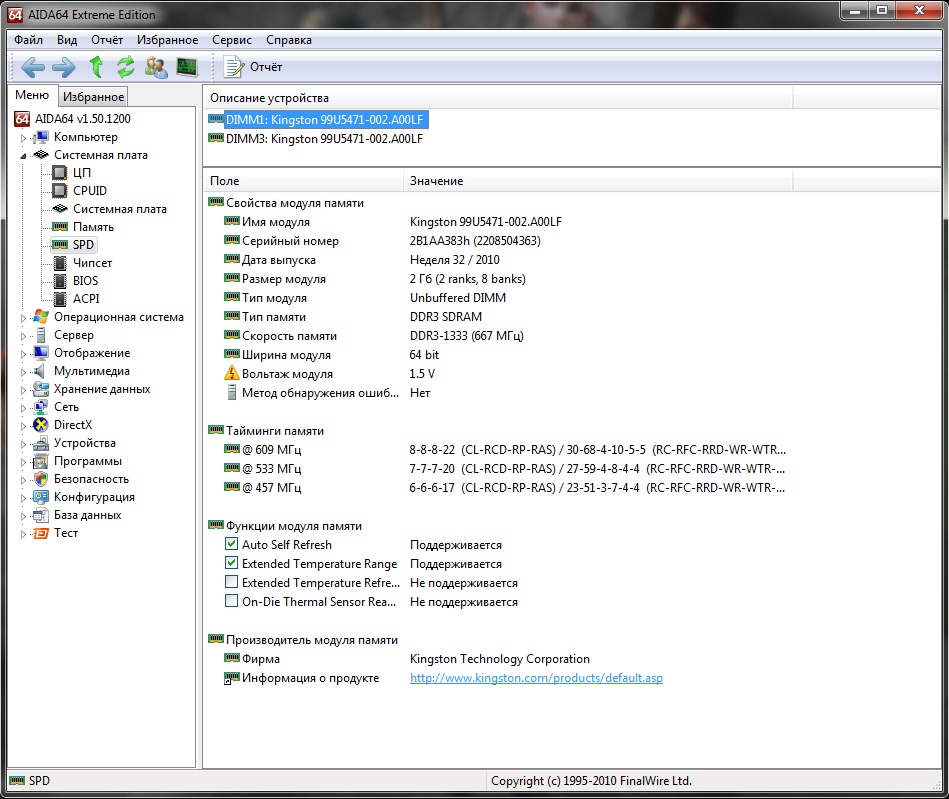The image size is (949, 799).
Task: Expand the База данных tree node
Action: [x=23, y=516]
